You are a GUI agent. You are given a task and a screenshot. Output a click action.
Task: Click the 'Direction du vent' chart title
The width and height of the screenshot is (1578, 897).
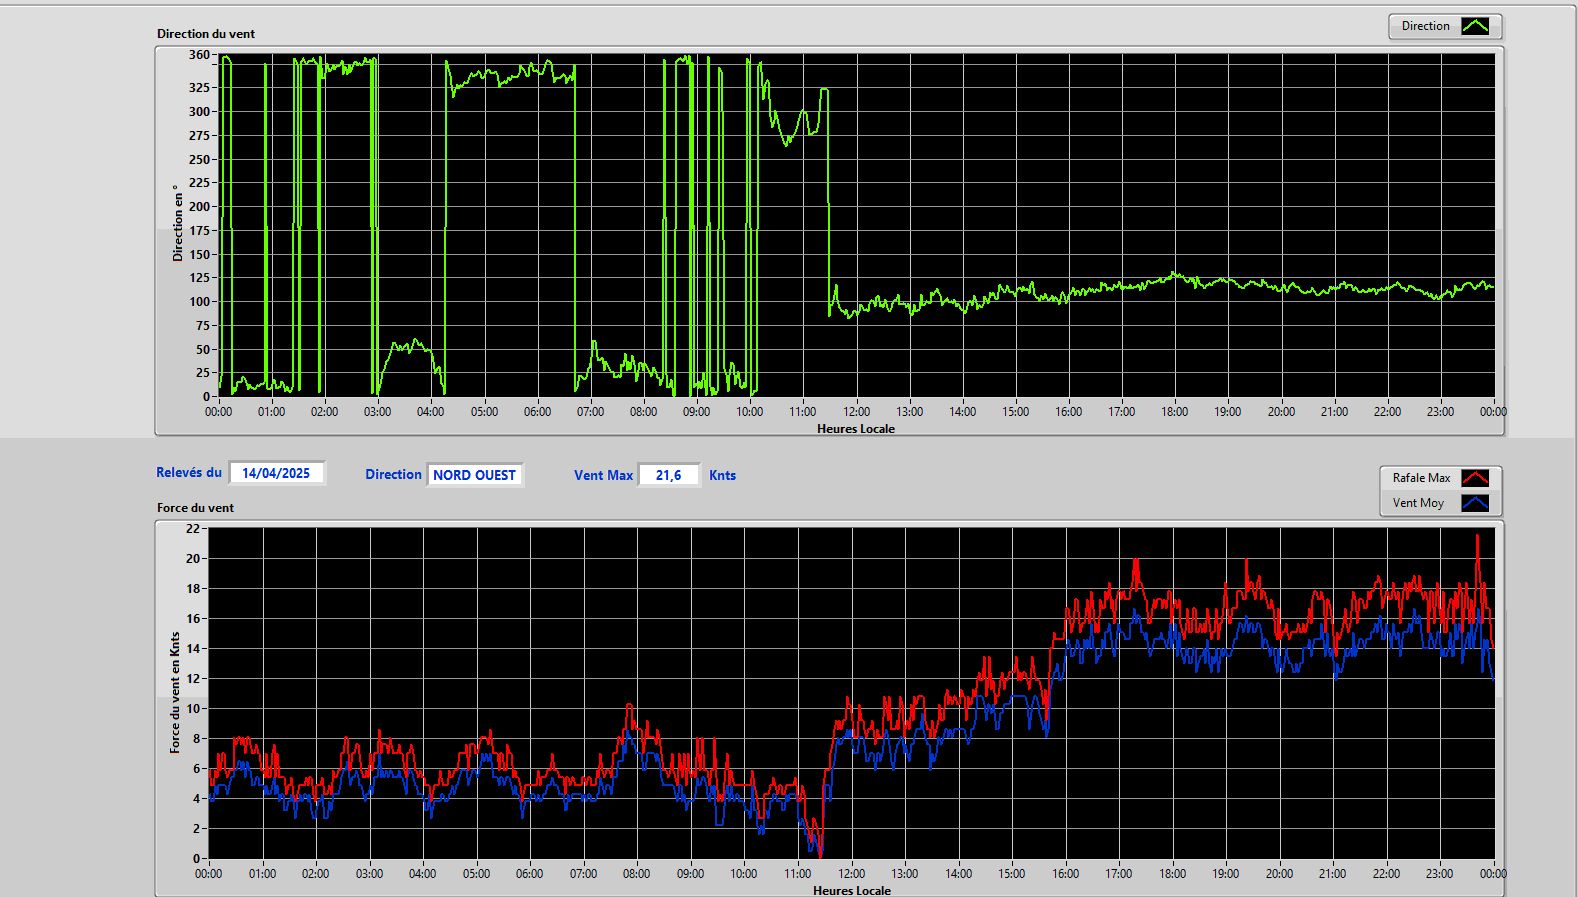point(206,33)
